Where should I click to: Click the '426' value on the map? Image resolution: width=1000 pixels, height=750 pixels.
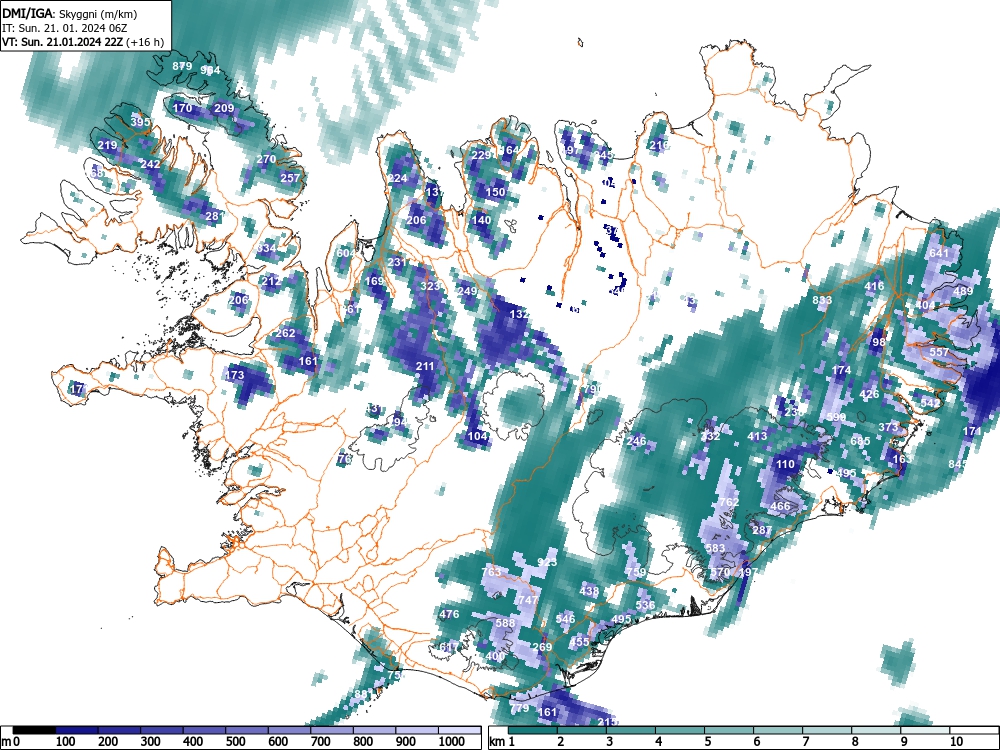tap(869, 394)
